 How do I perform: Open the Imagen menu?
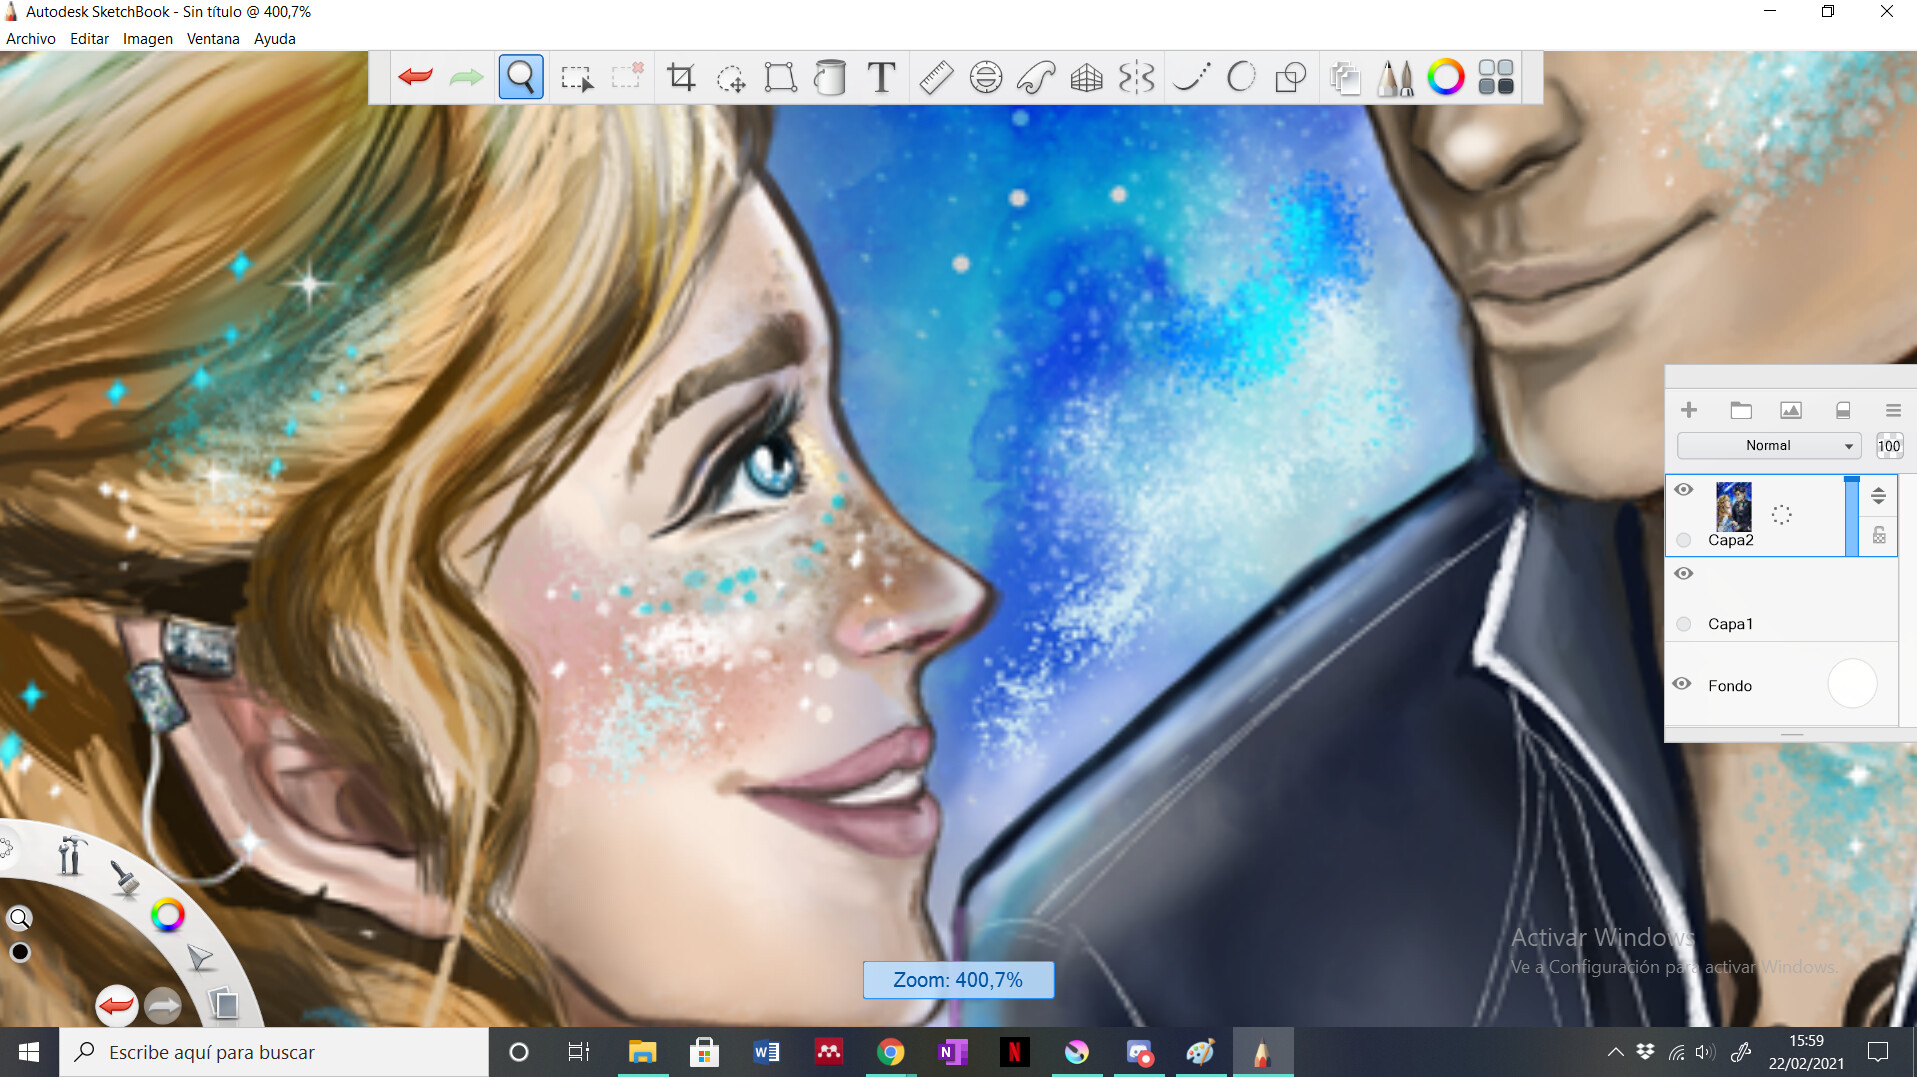[x=148, y=39]
